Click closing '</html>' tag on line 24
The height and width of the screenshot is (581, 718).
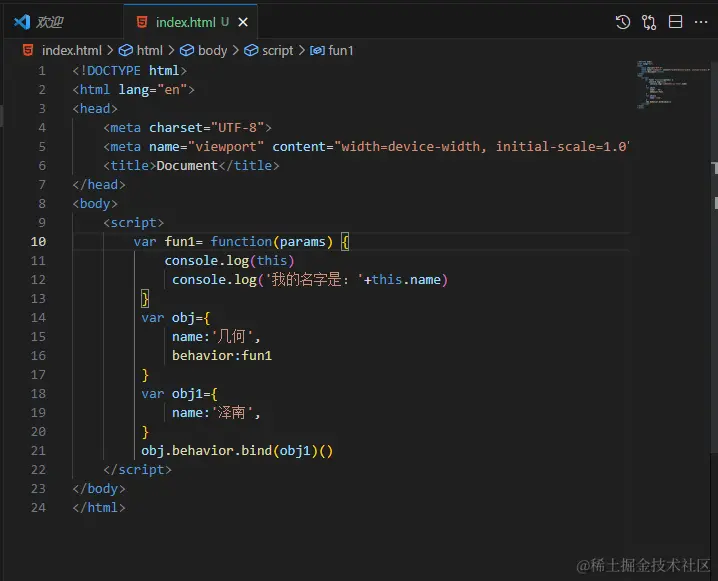coord(99,508)
